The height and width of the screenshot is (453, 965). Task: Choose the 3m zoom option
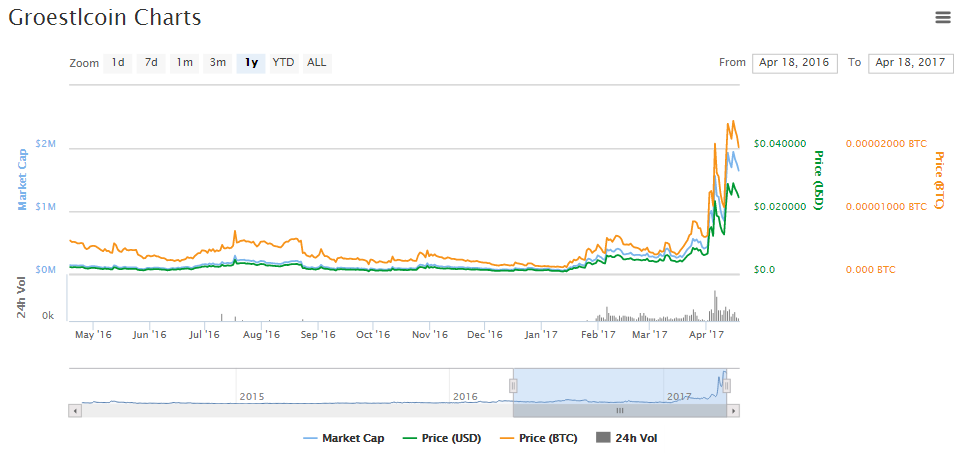[x=217, y=63]
